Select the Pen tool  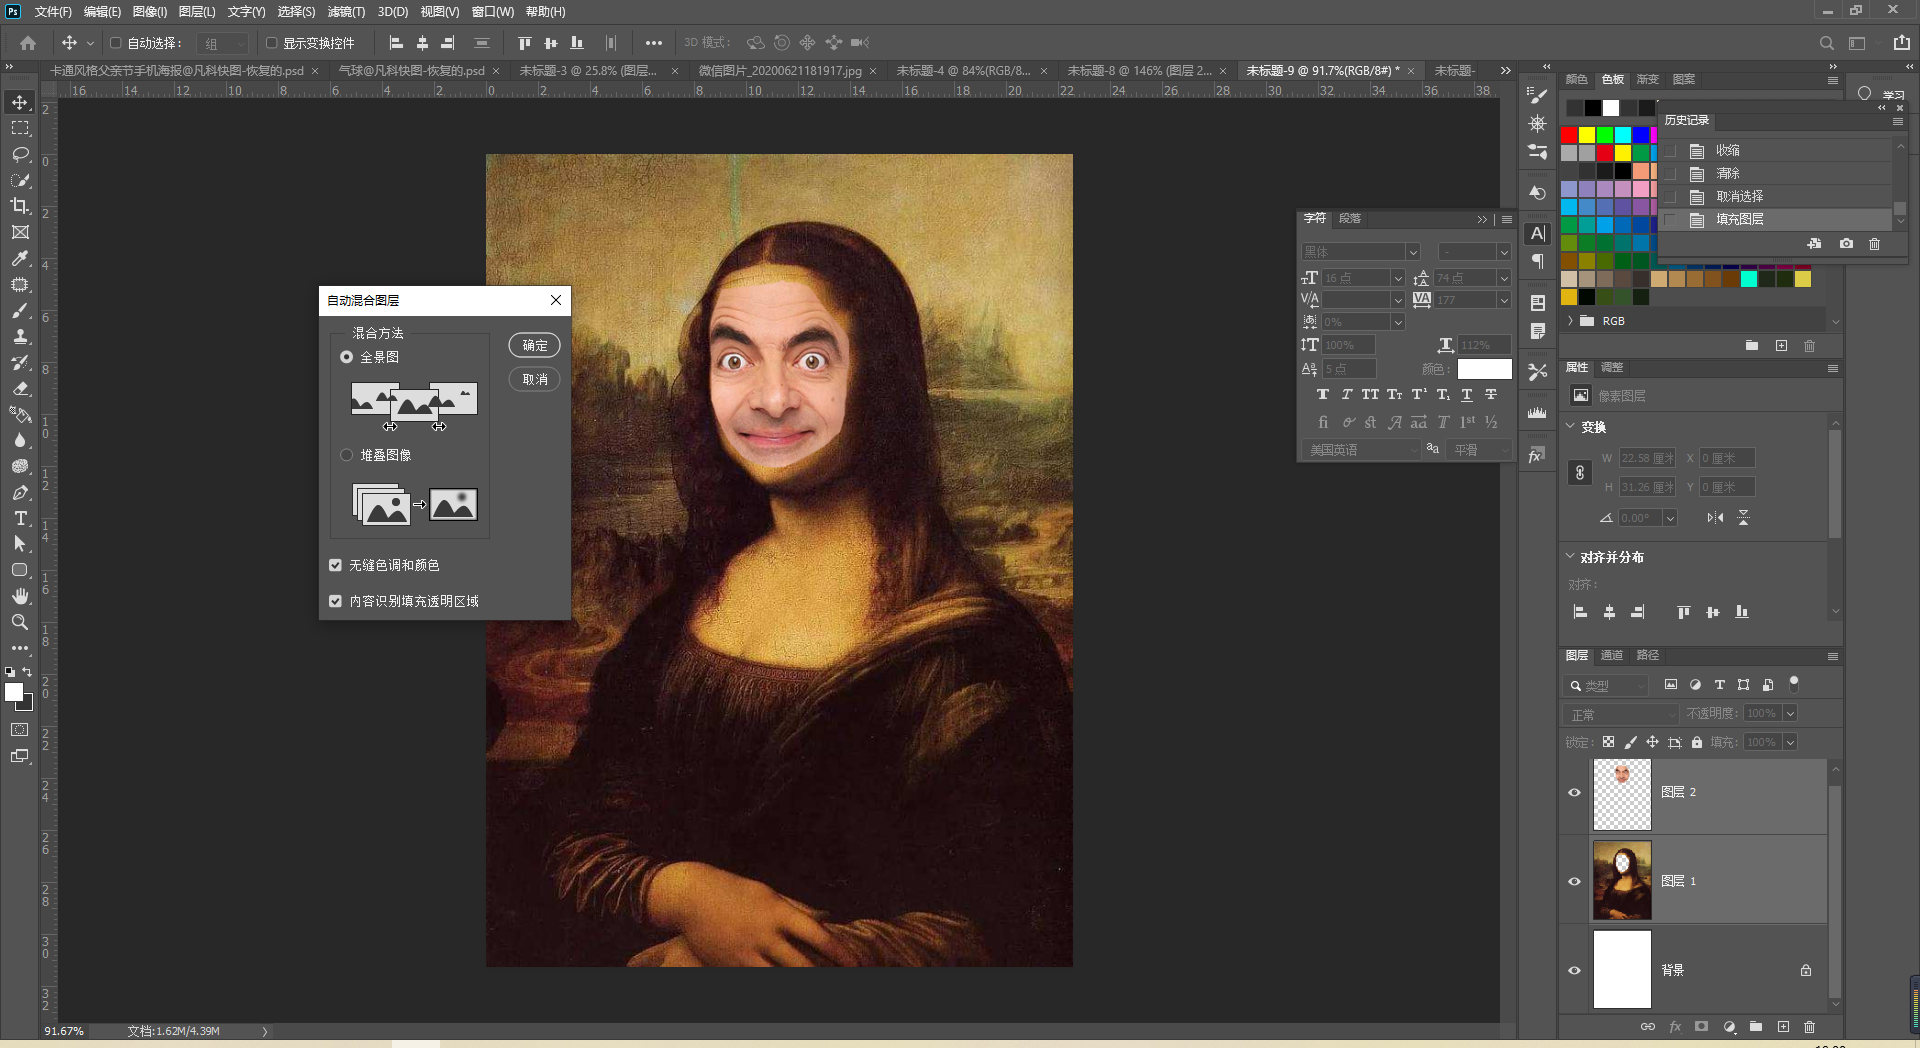click(x=20, y=492)
